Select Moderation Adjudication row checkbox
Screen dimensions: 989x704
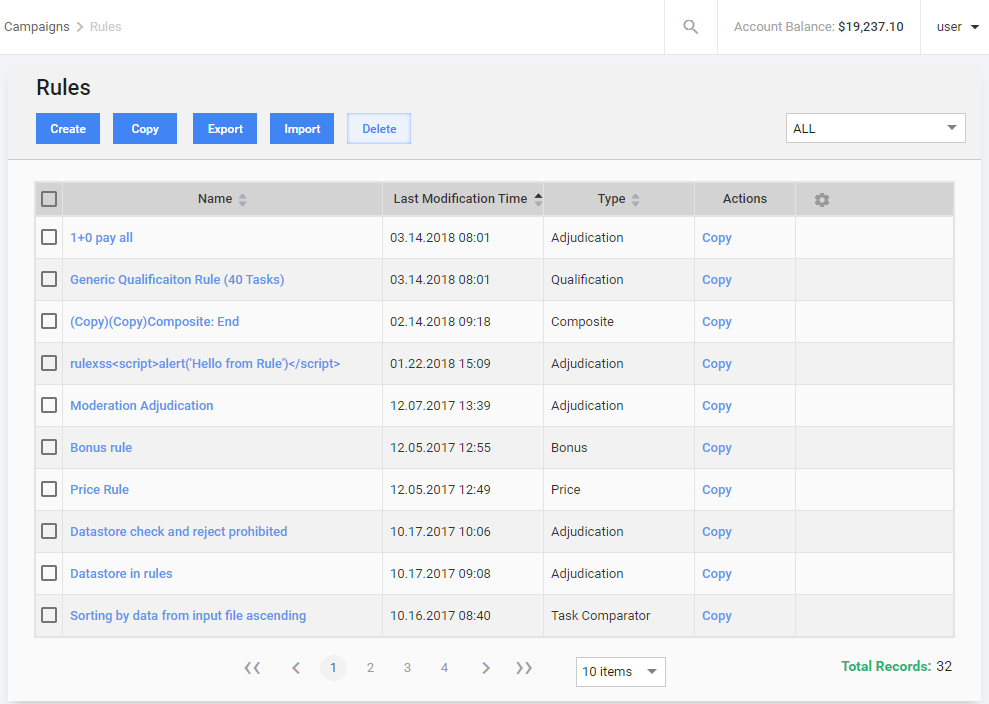pyautogui.click(x=49, y=405)
